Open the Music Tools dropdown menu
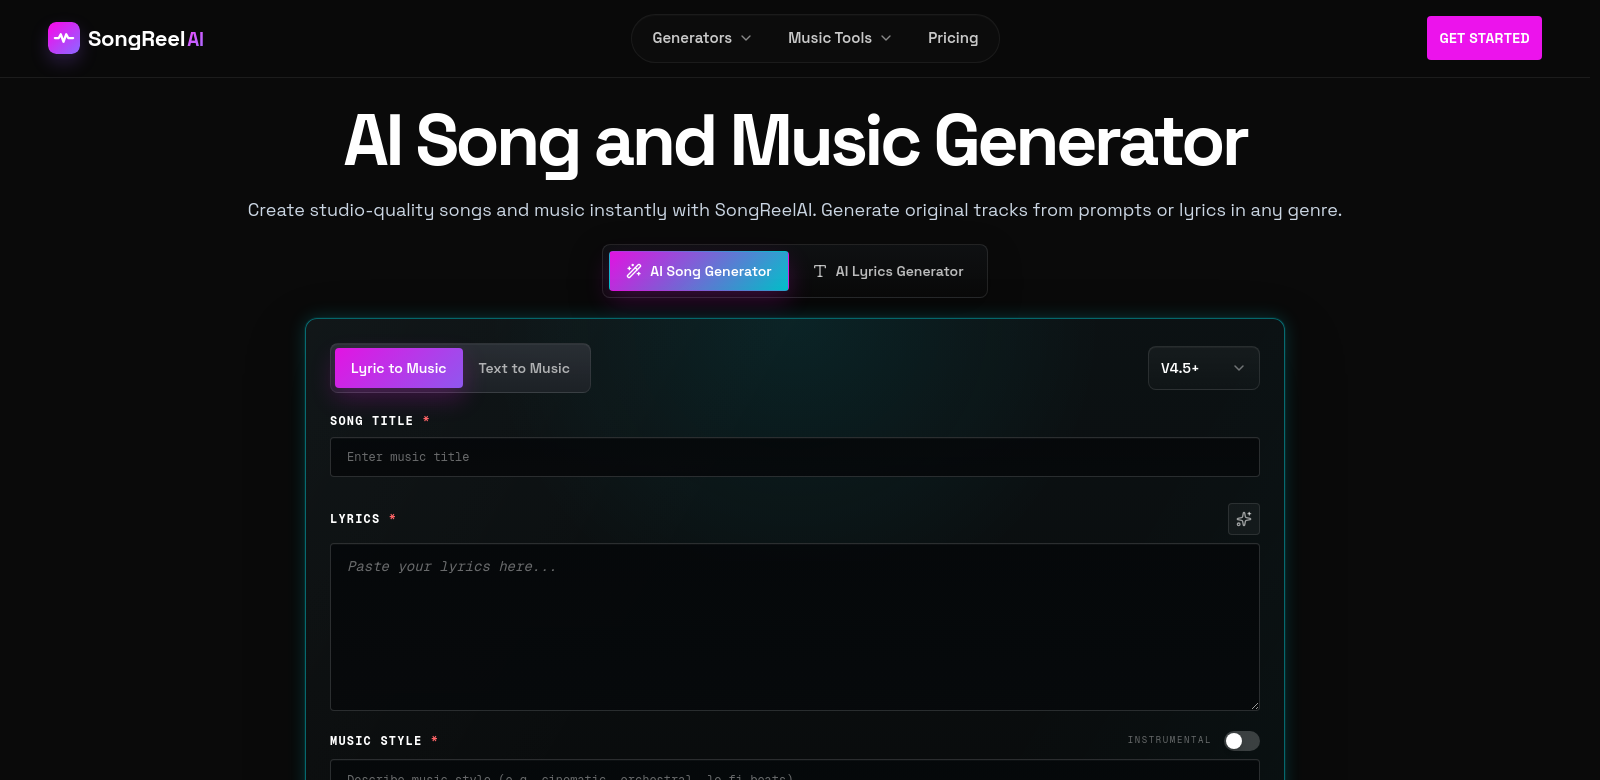 click(x=839, y=38)
